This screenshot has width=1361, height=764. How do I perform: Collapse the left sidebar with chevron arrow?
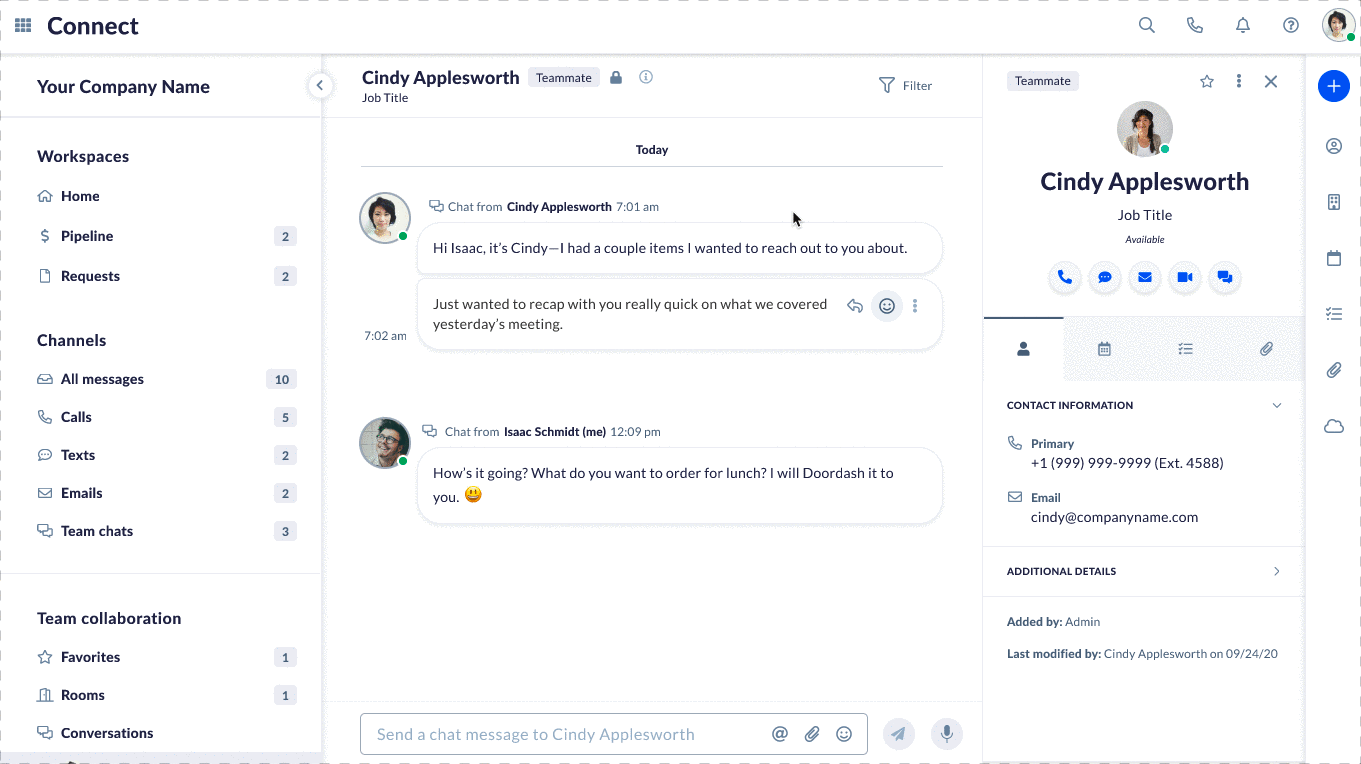319,86
